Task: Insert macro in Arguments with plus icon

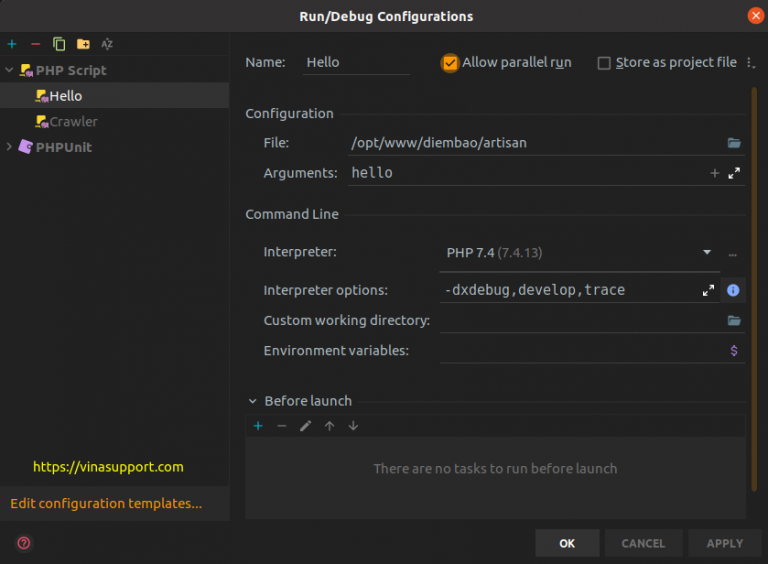Action: coord(715,173)
